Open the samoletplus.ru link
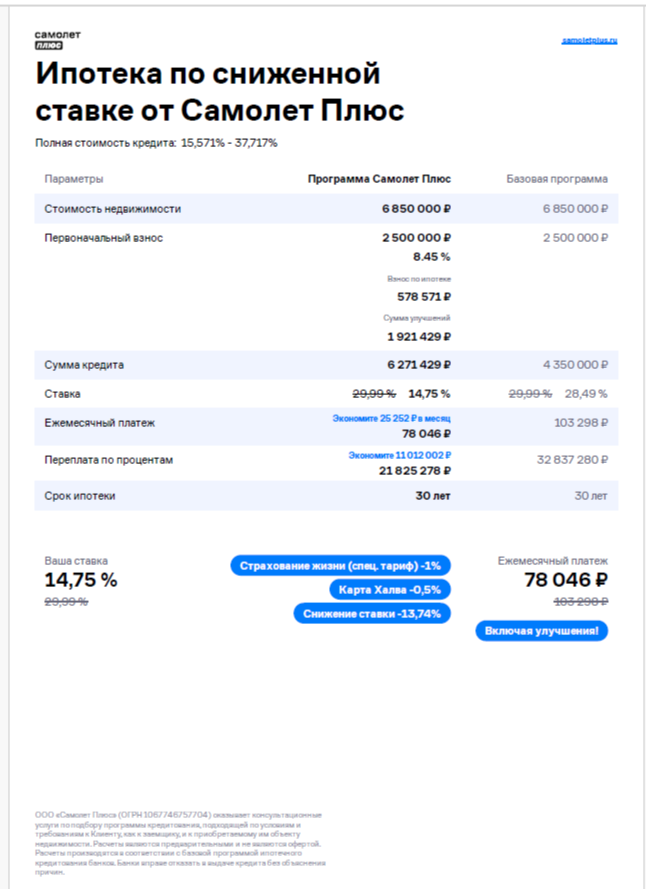 (x=589, y=40)
